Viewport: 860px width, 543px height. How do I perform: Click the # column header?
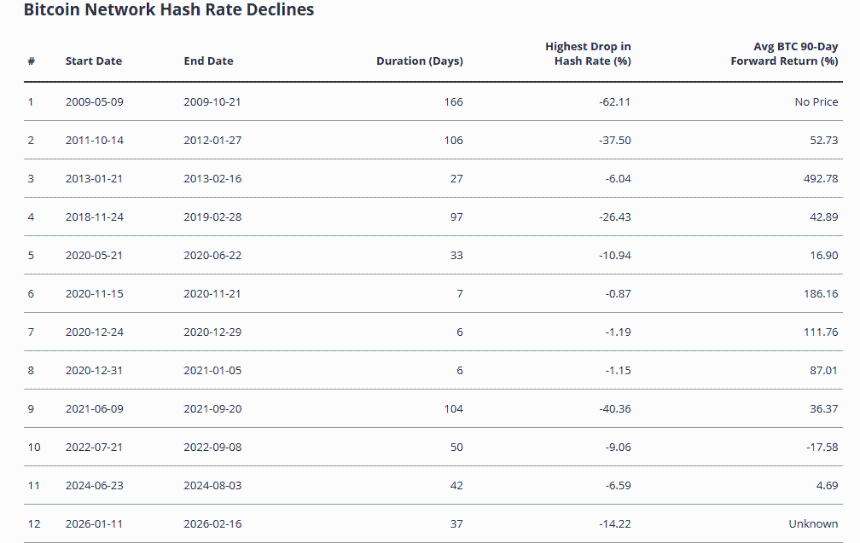point(31,61)
